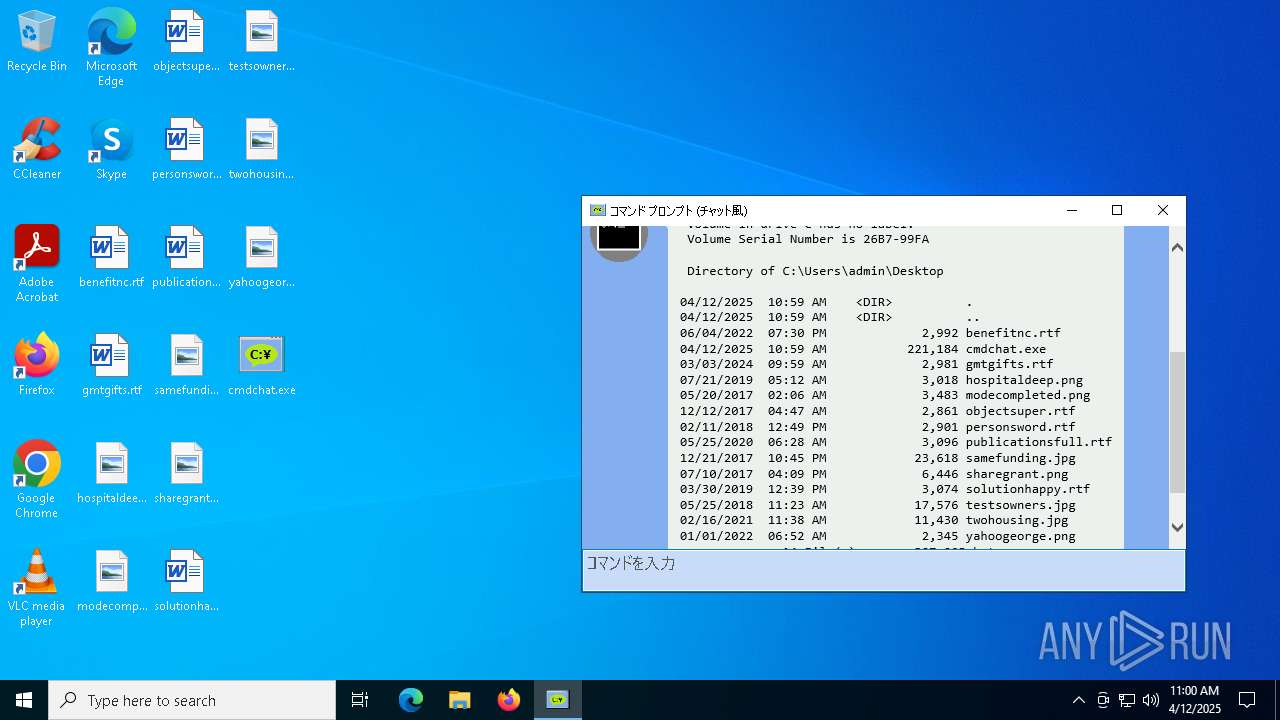This screenshot has height=720, width=1280.
Task: Select the sharegrant image file icon
Action: pyautogui.click(x=186, y=474)
